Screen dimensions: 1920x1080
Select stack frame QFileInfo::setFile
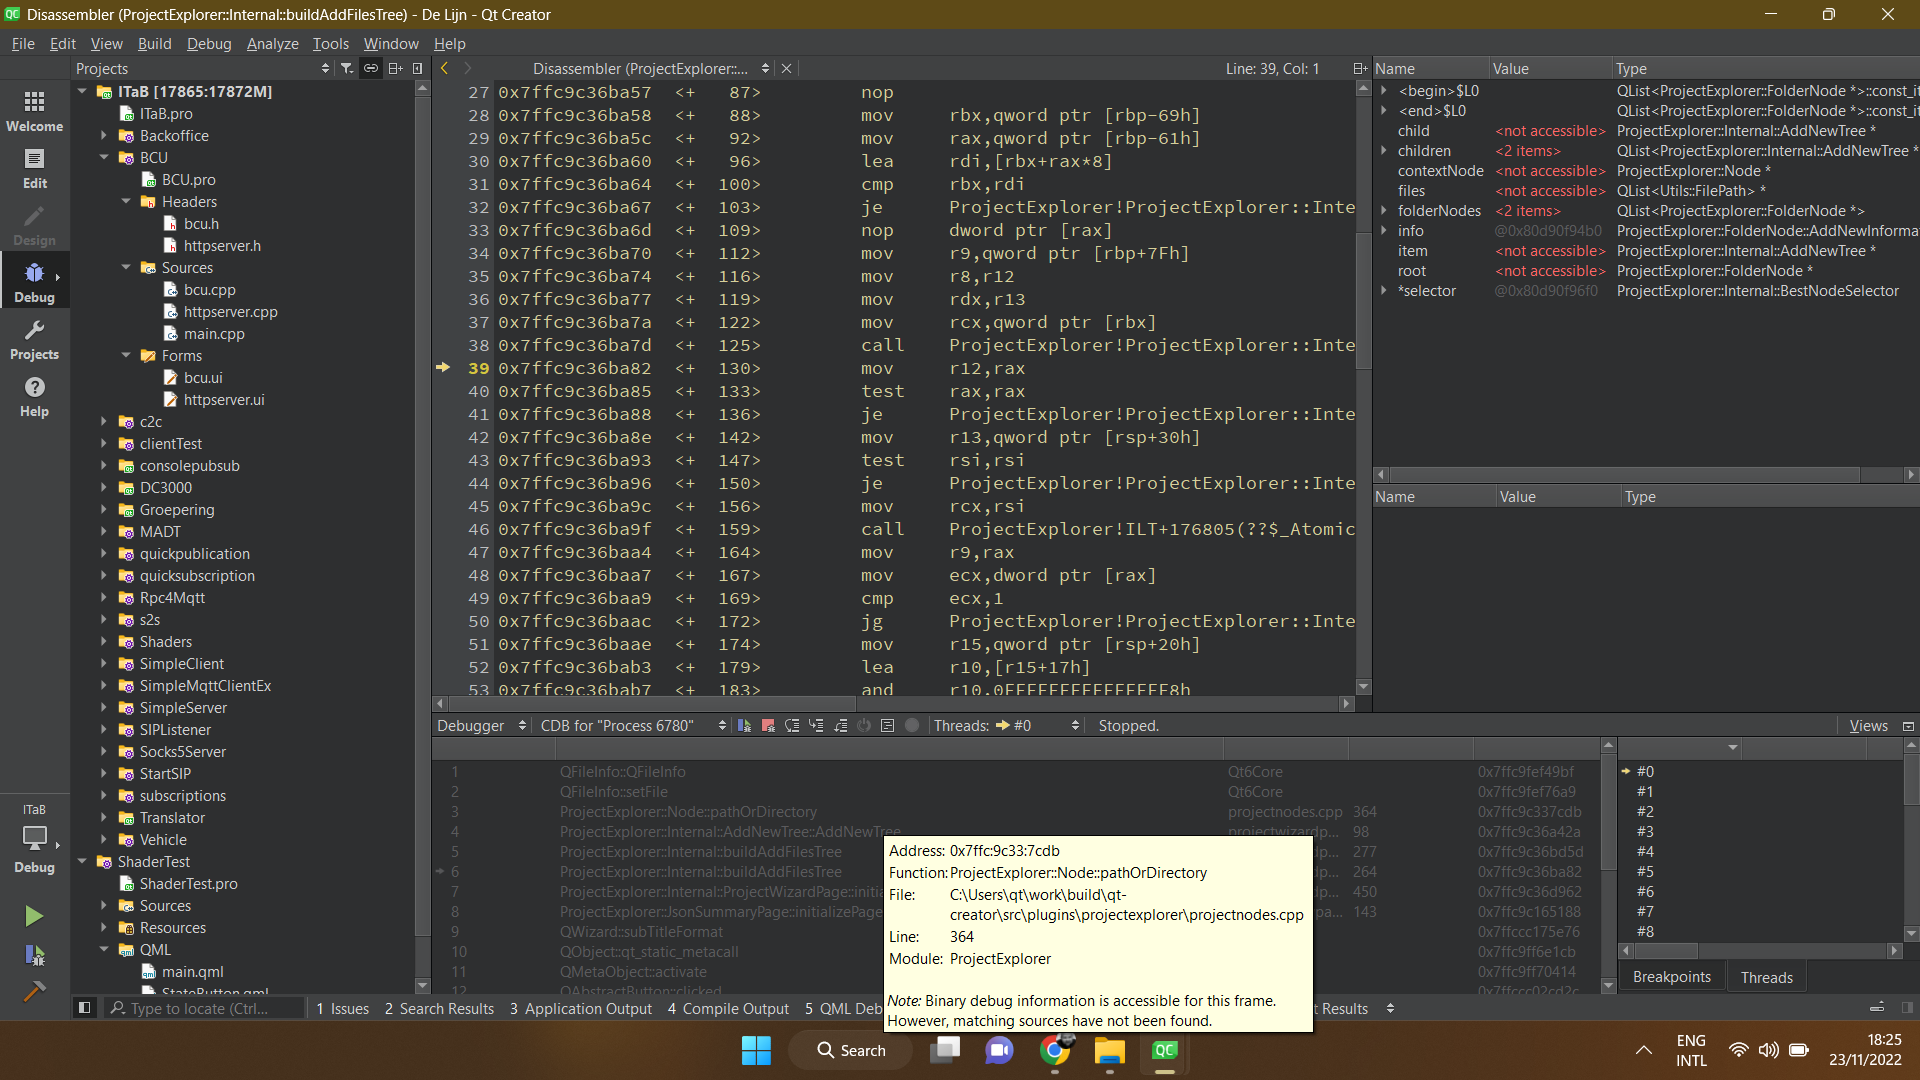pos(613,791)
